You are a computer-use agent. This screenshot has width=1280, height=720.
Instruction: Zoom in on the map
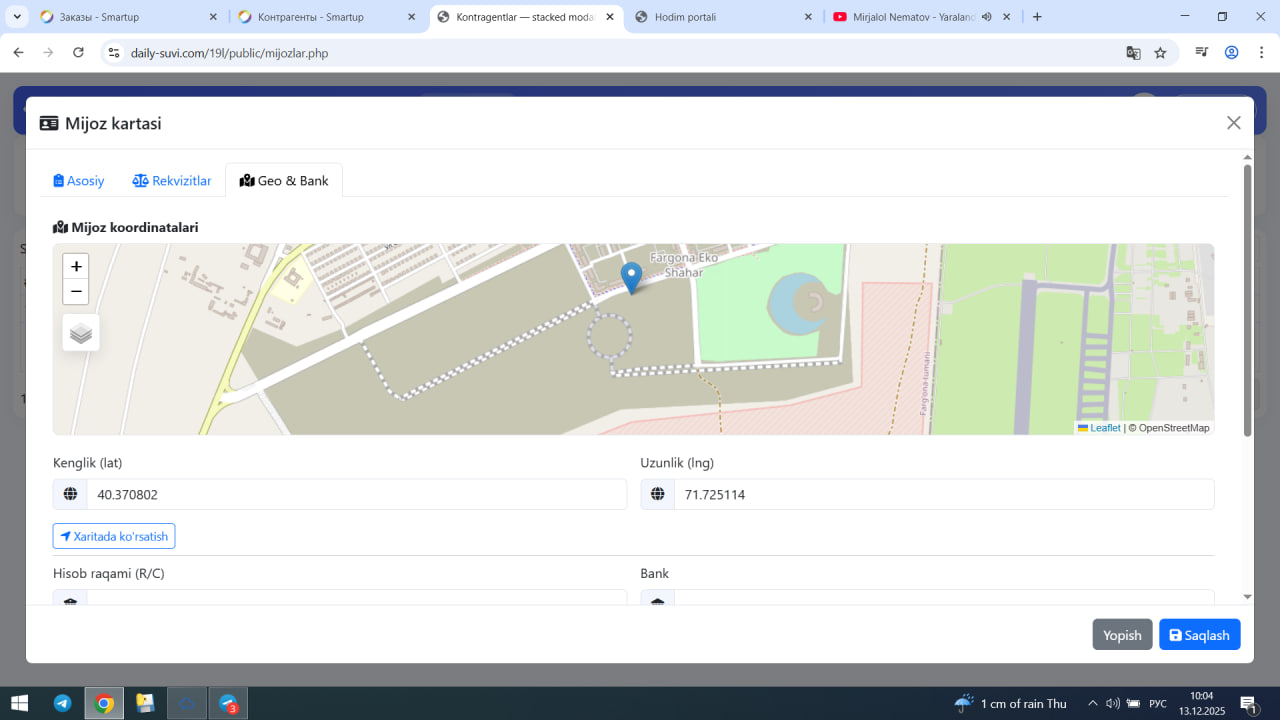(76, 267)
